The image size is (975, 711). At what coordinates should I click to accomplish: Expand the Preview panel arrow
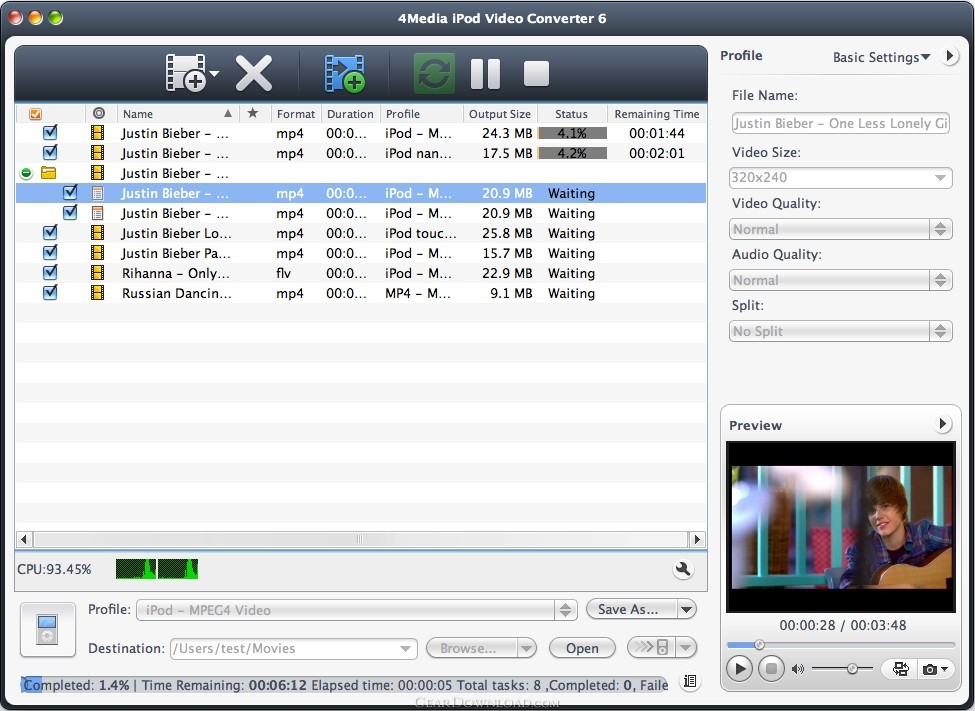[x=943, y=424]
